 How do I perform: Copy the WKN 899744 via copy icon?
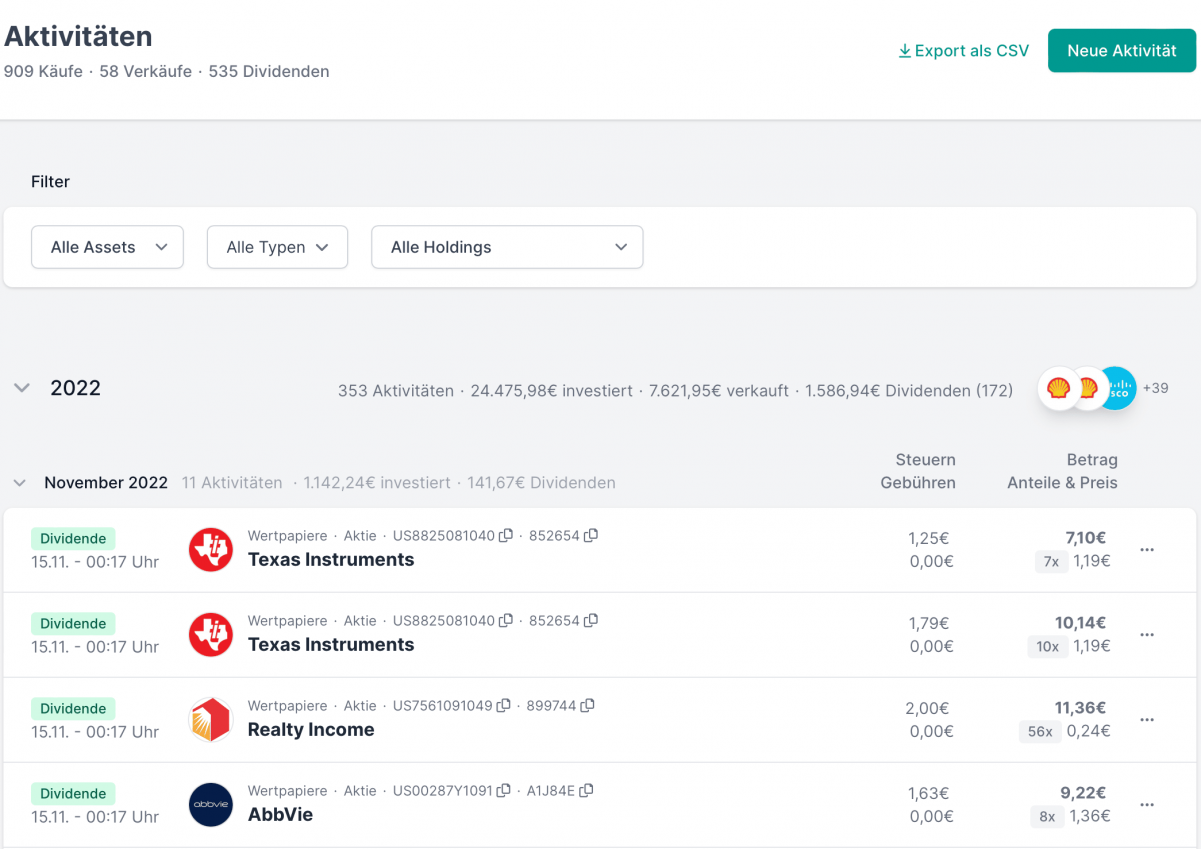click(x=587, y=705)
